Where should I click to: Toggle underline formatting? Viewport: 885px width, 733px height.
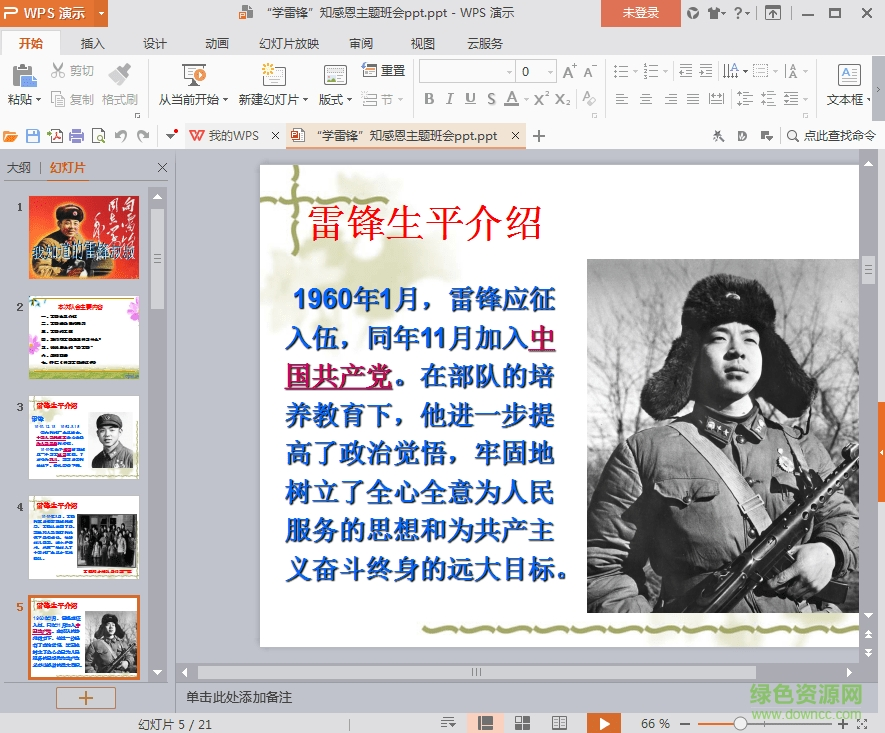click(472, 98)
